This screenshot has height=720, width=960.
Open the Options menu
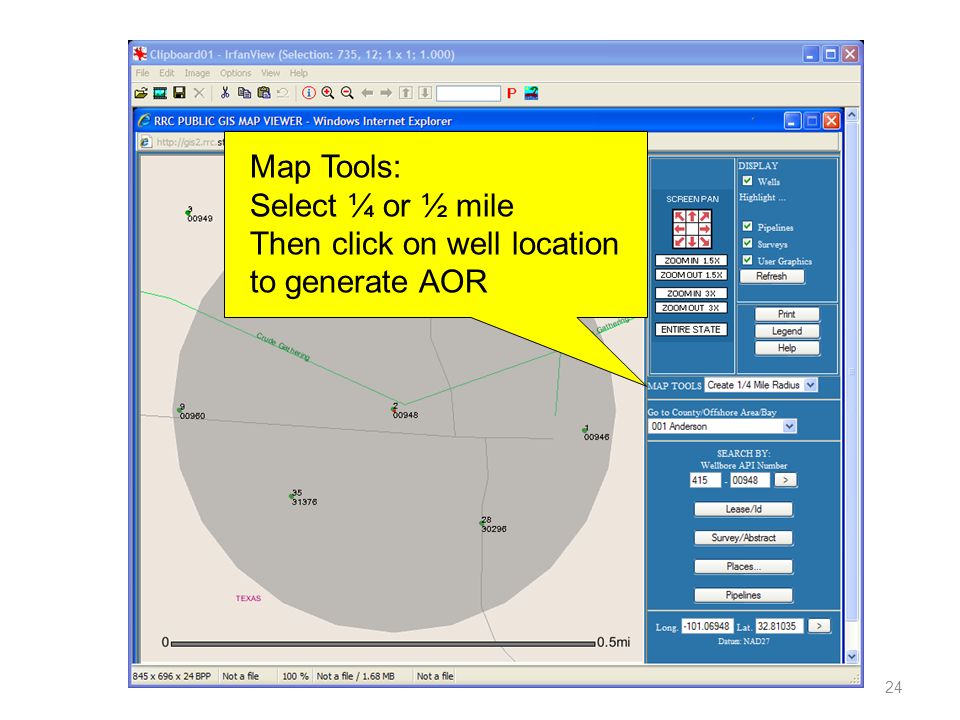[236, 73]
